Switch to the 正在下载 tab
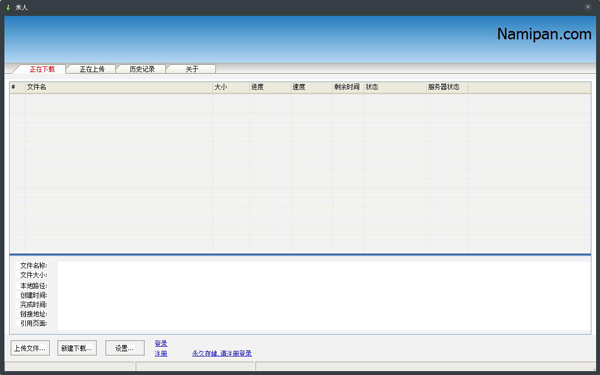Screen dimensions: 600x375 coord(41,69)
